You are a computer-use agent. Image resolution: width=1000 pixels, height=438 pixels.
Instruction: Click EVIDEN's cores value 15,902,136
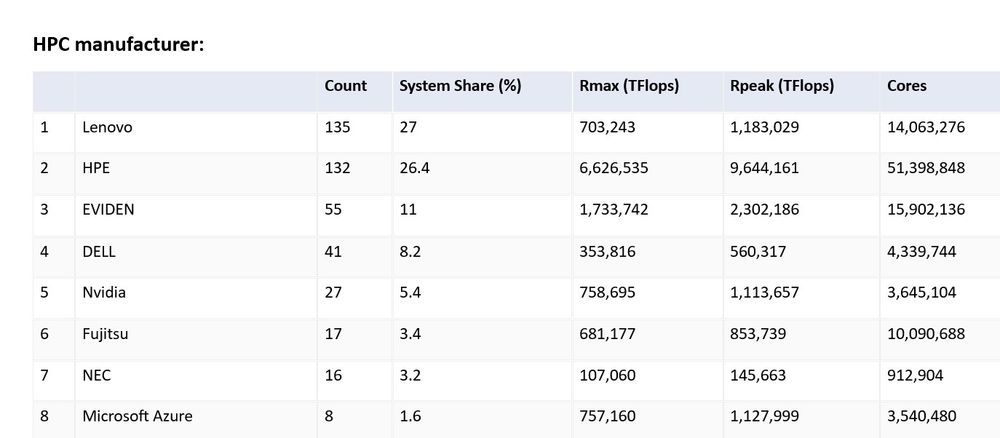click(926, 210)
